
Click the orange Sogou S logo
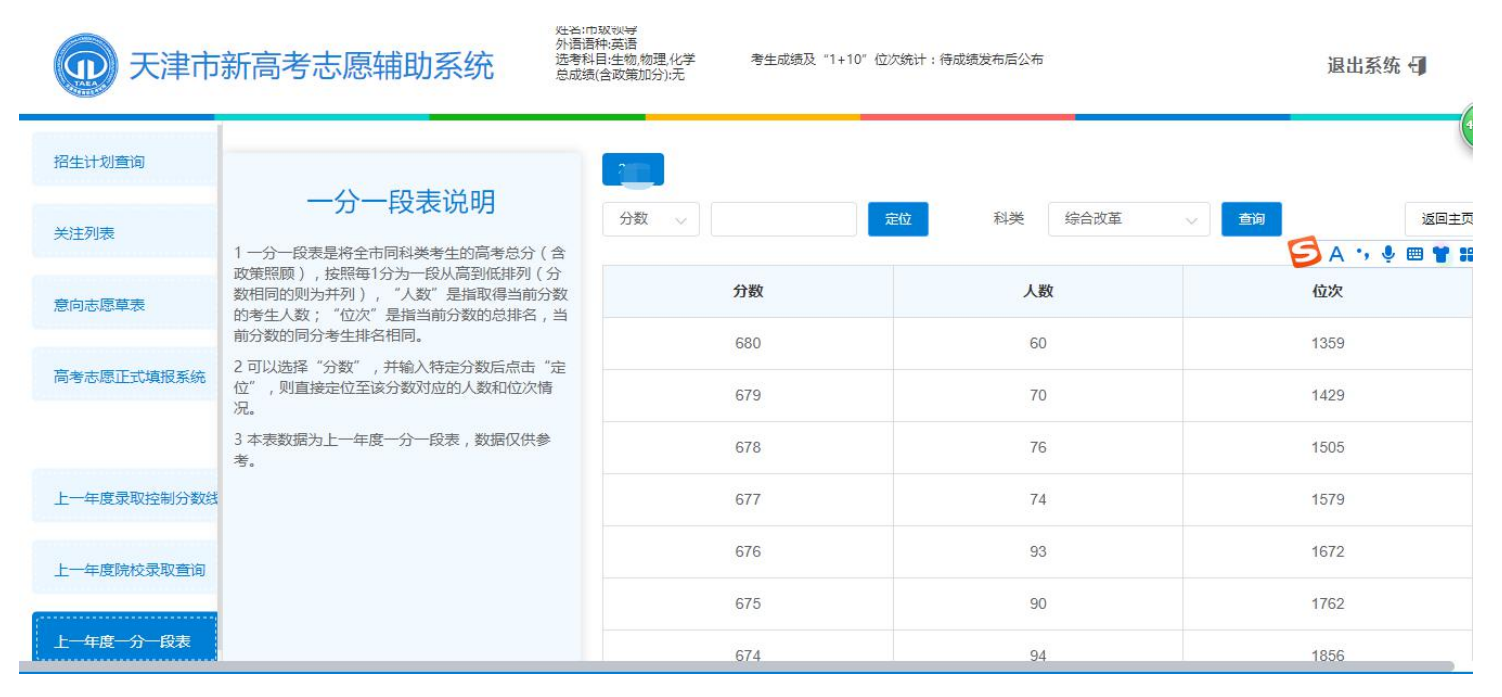point(1304,253)
